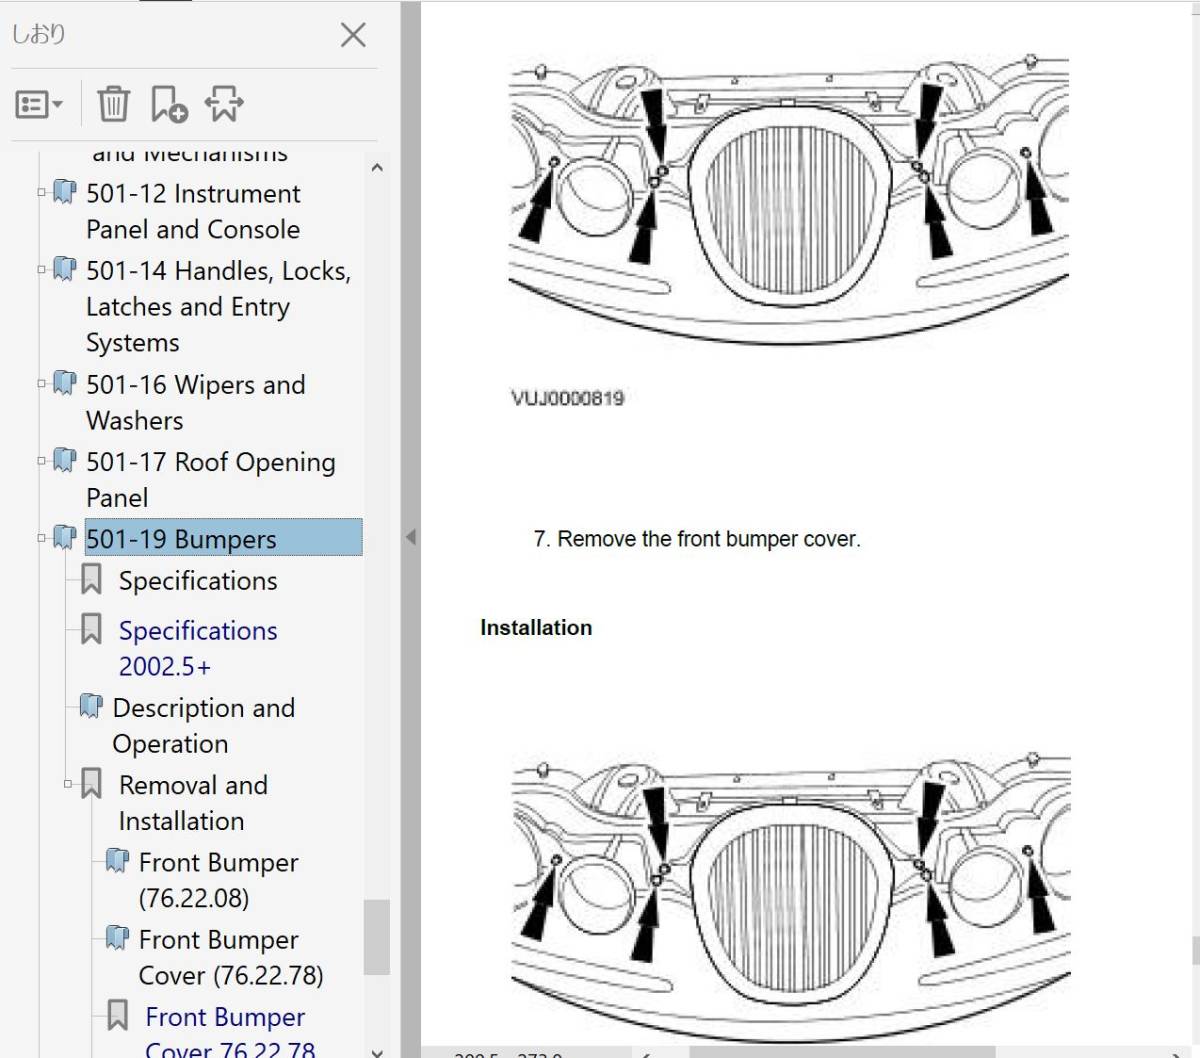Click the Specifications 2002.5+ bookmark icon

91,629
